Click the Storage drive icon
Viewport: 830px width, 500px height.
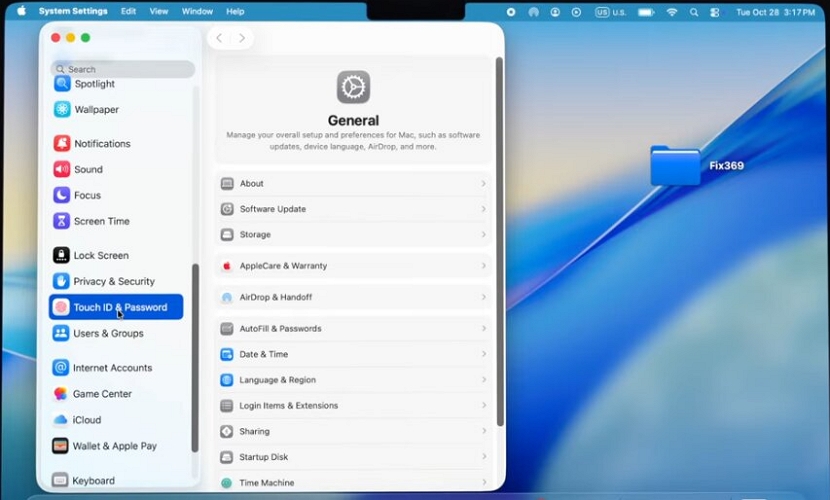point(227,234)
